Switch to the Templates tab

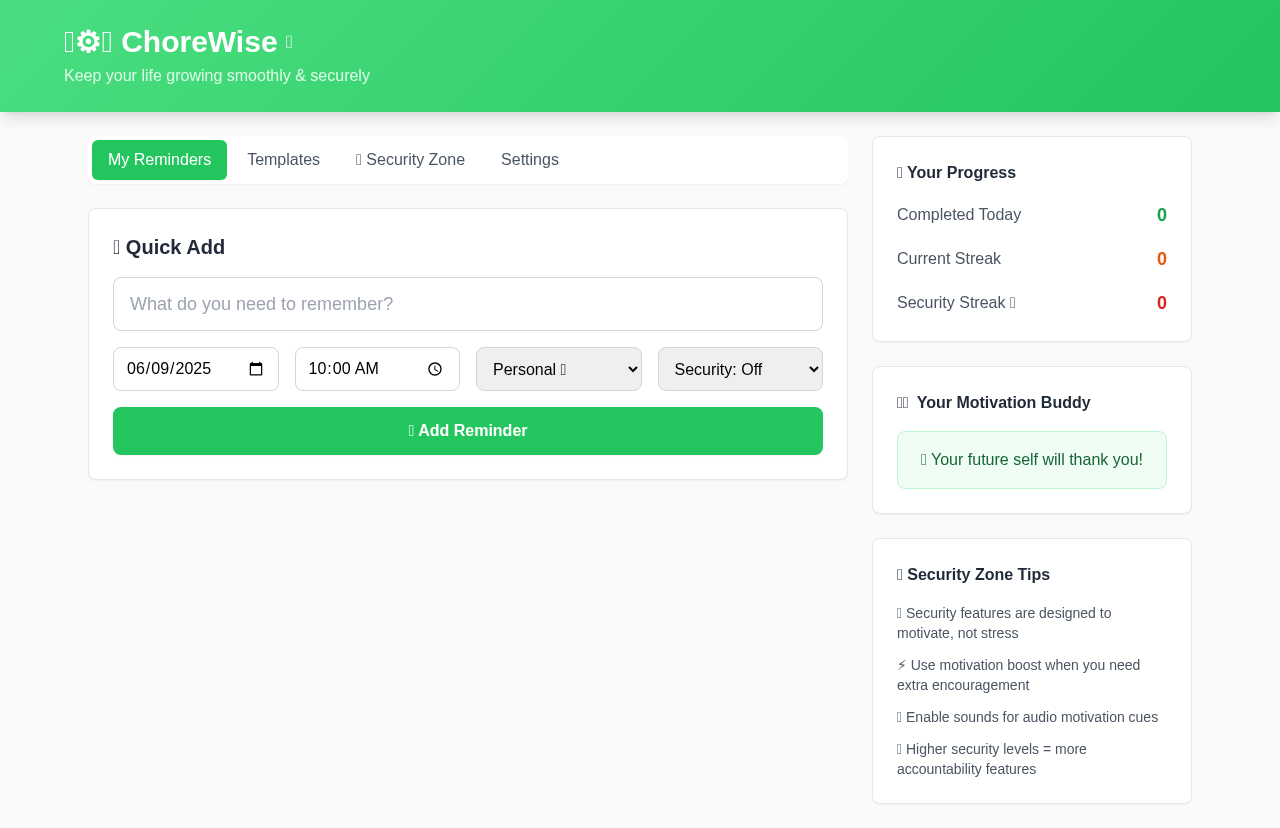(x=284, y=159)
